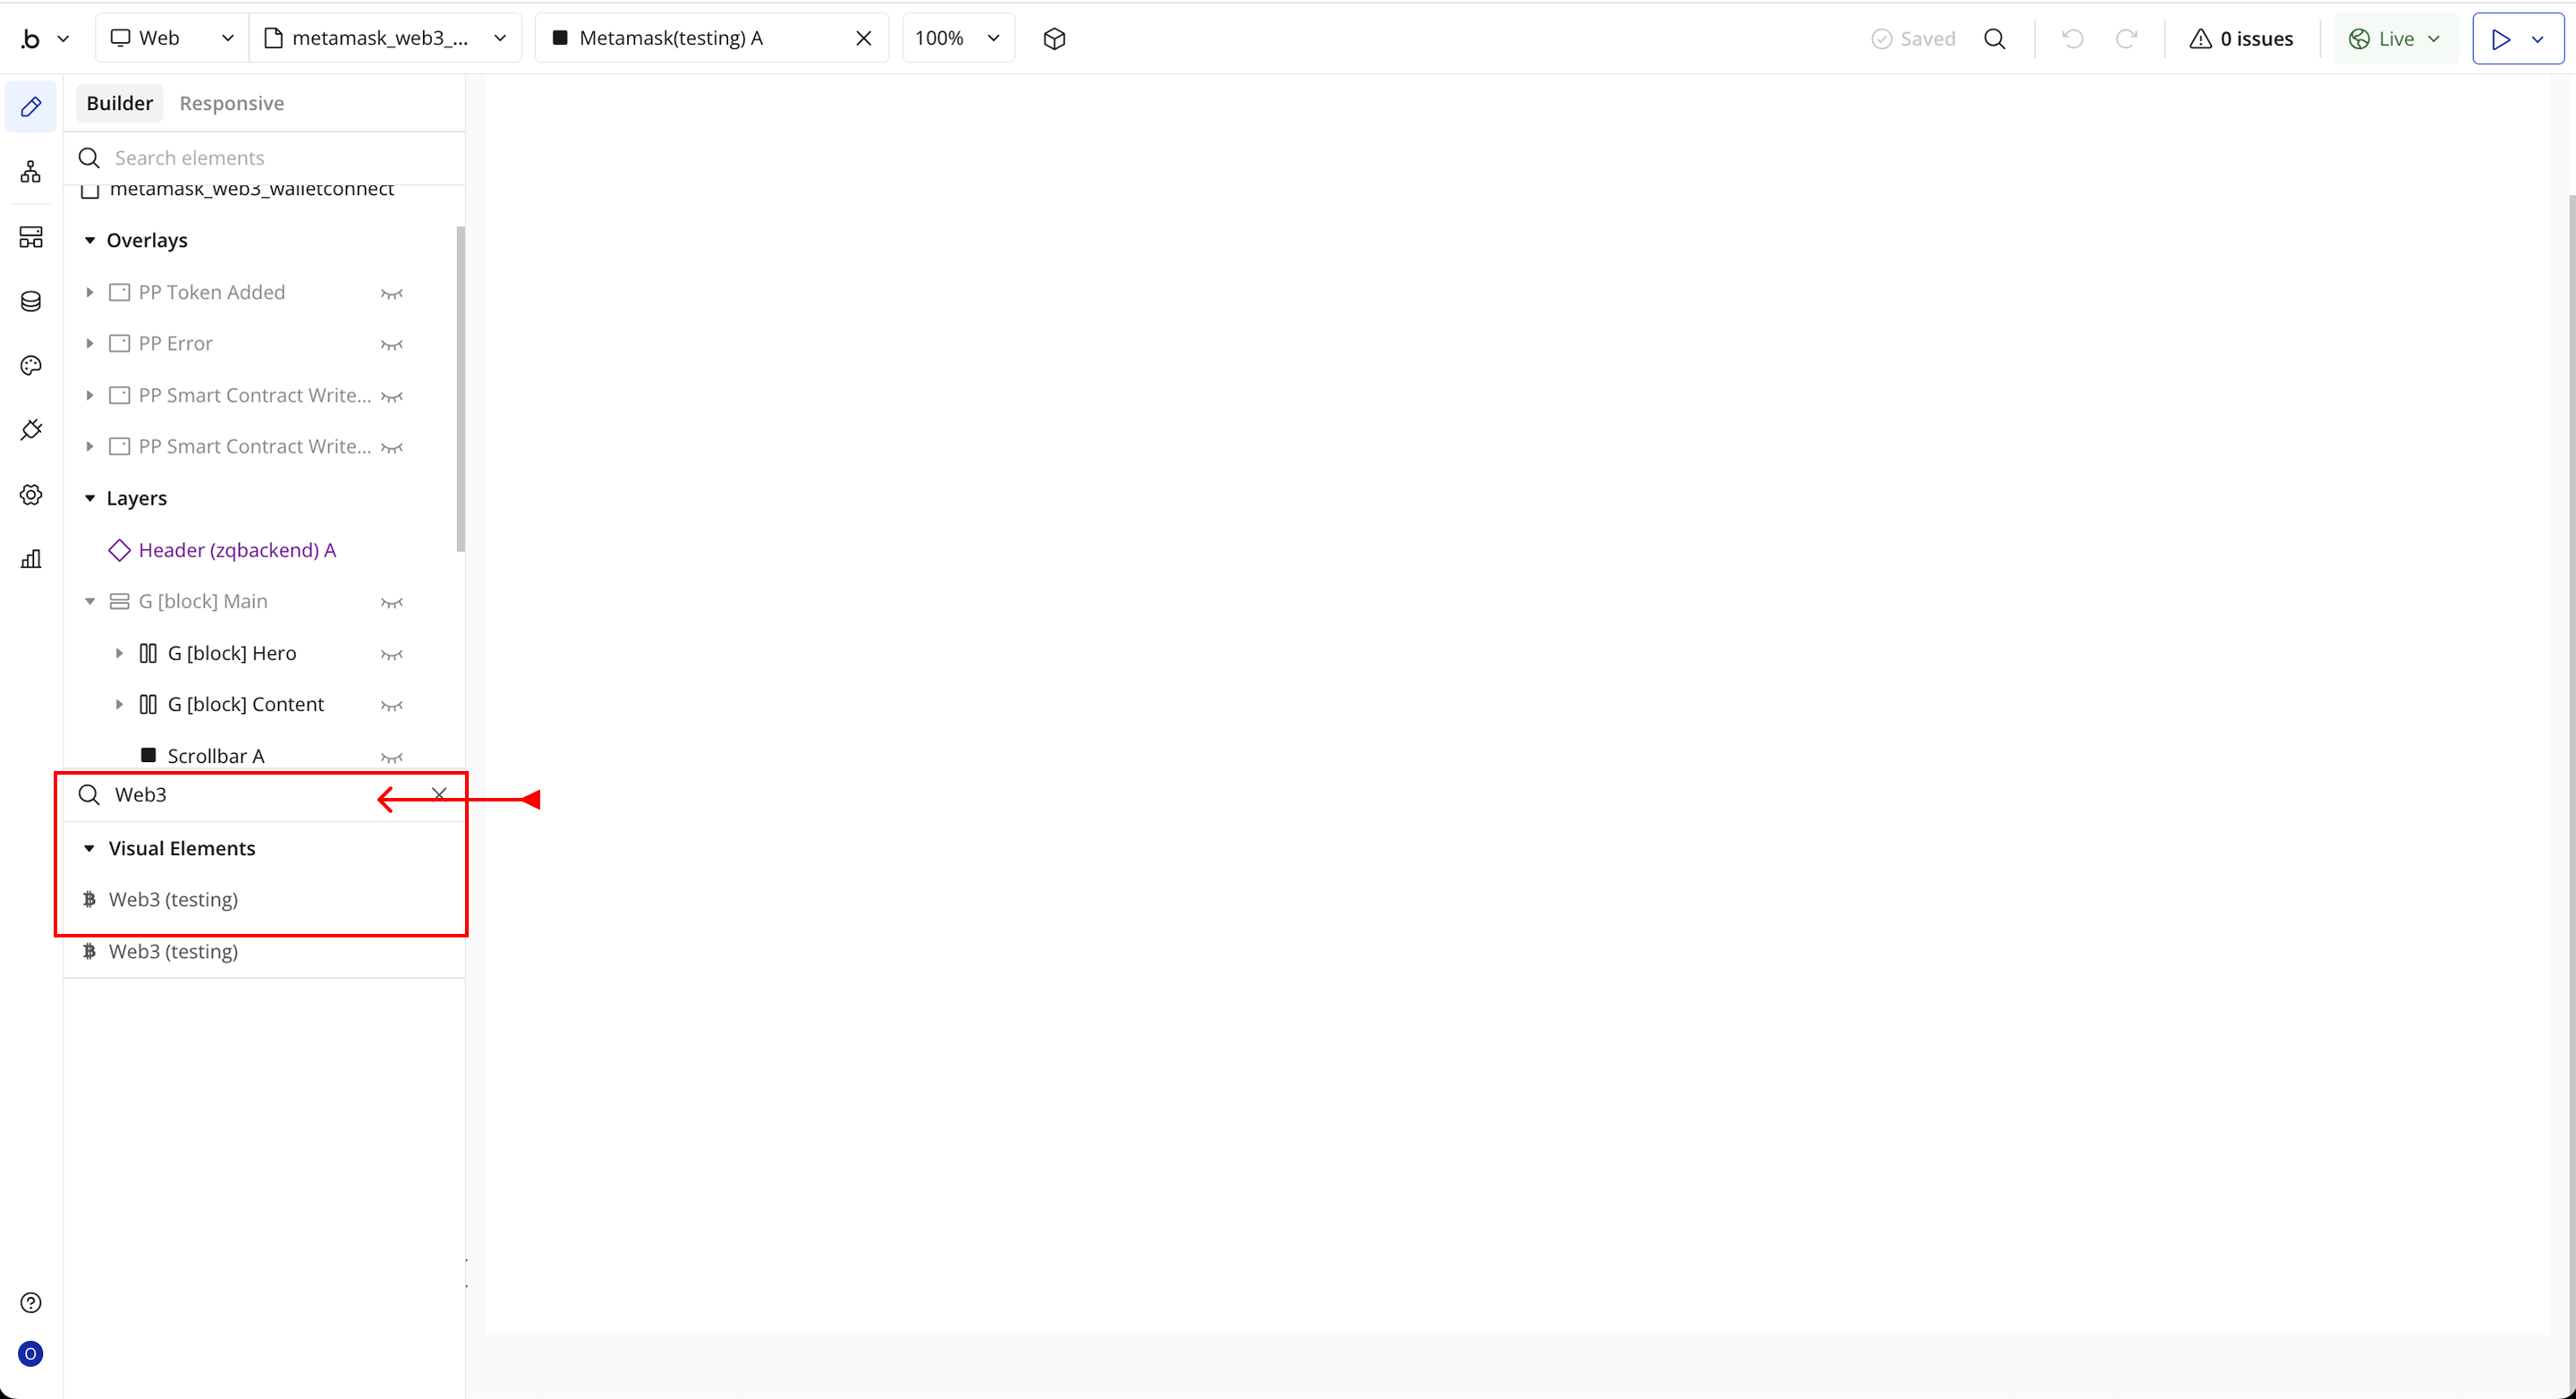Toggle visibility of PP Token Added

[x=392, y=293]
